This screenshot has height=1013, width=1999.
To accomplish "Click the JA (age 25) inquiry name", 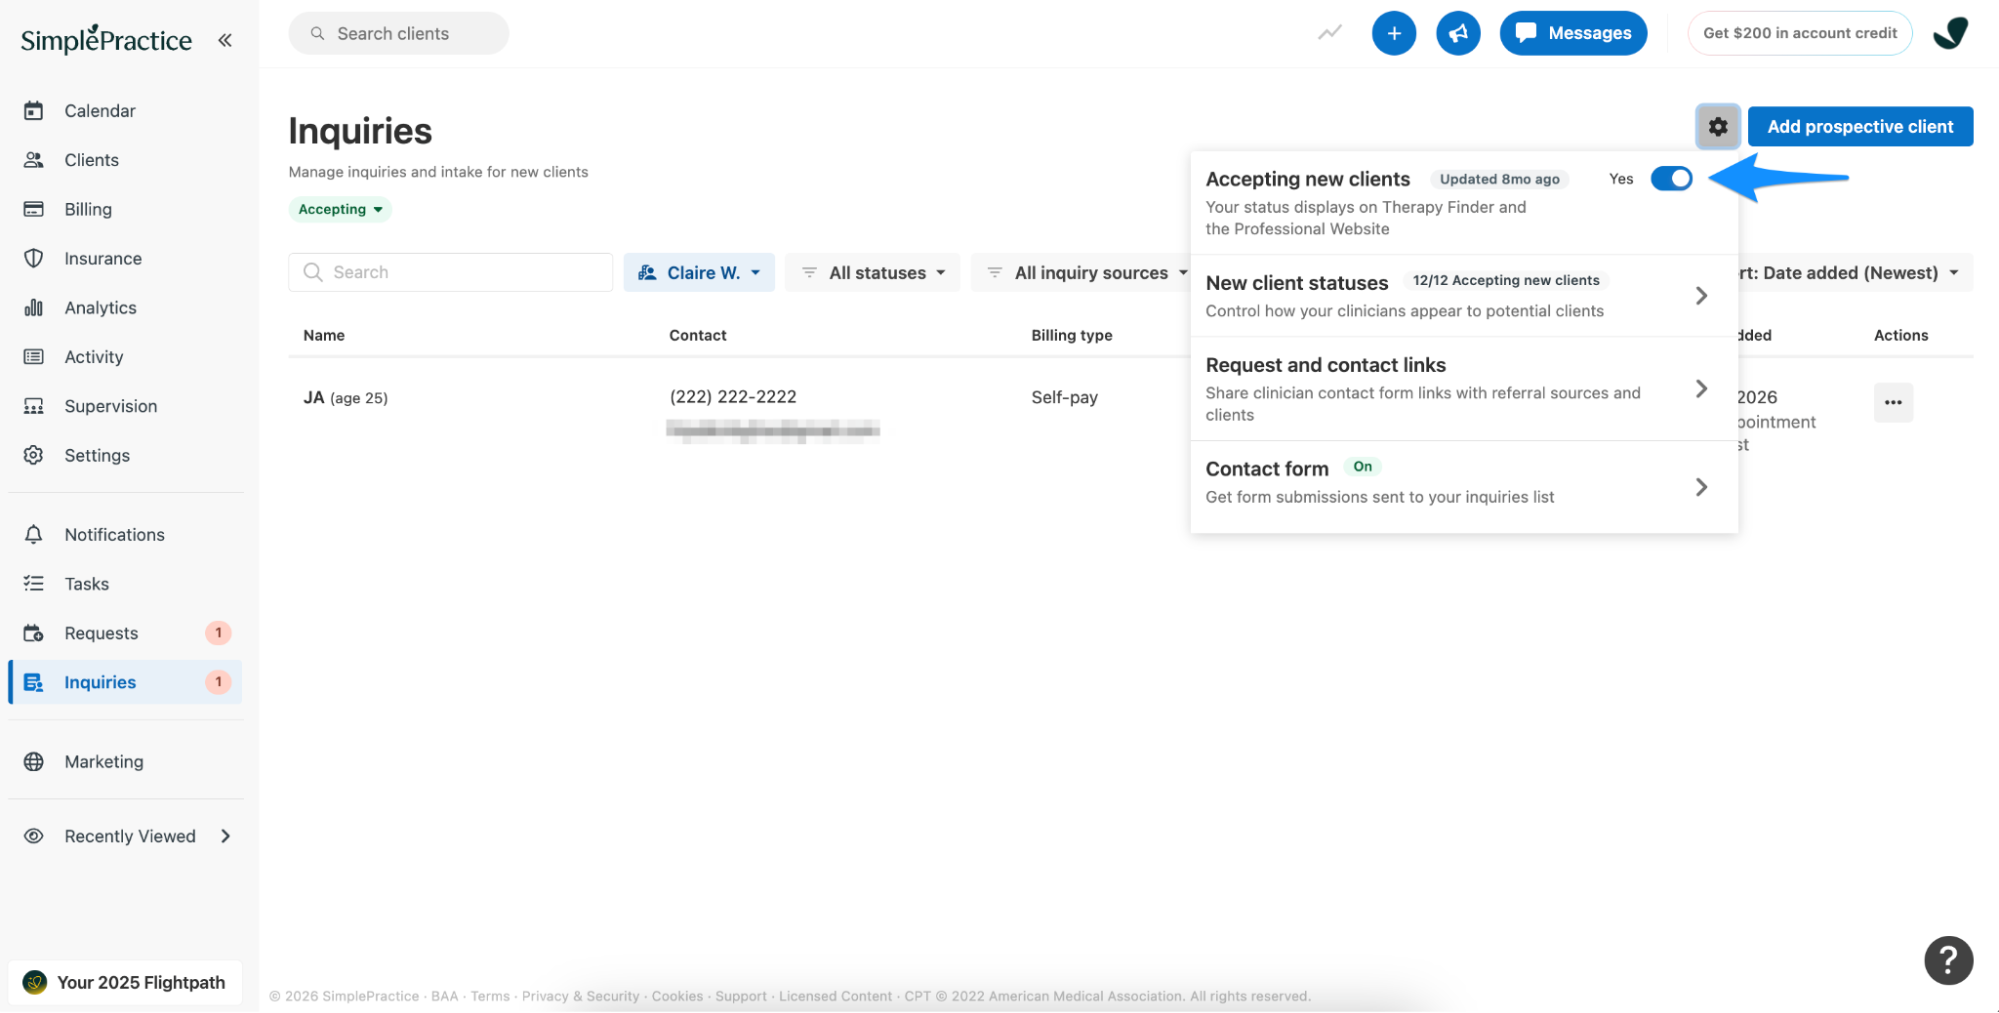I will click(345, 397).
